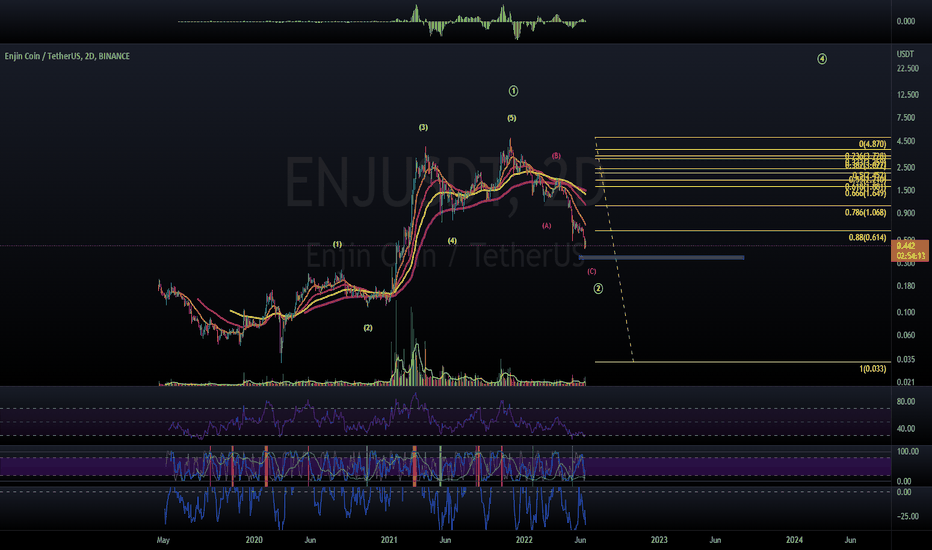Click the 80.00 RSI scale label
Screen dimensions: 932x550
click(x=906, y=402)
